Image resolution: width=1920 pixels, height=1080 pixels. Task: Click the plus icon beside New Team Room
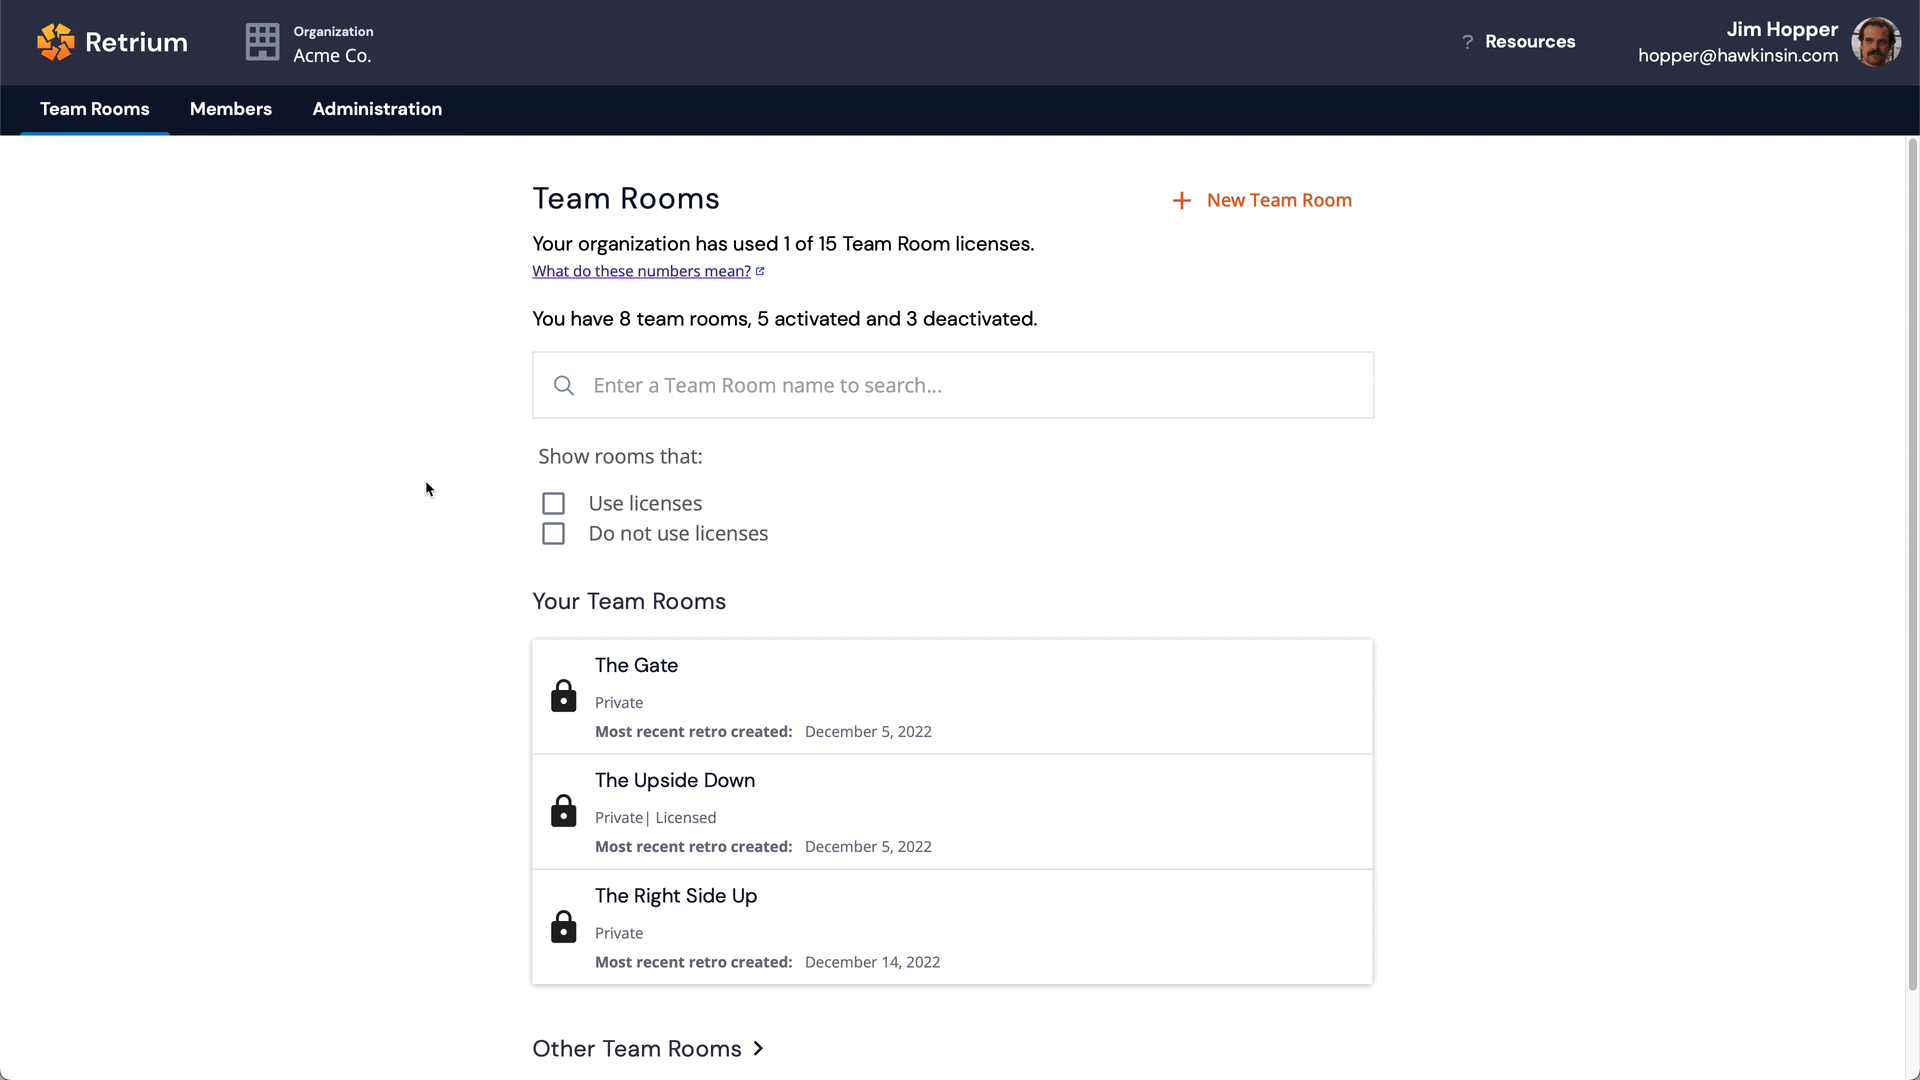click(1181, 201)
